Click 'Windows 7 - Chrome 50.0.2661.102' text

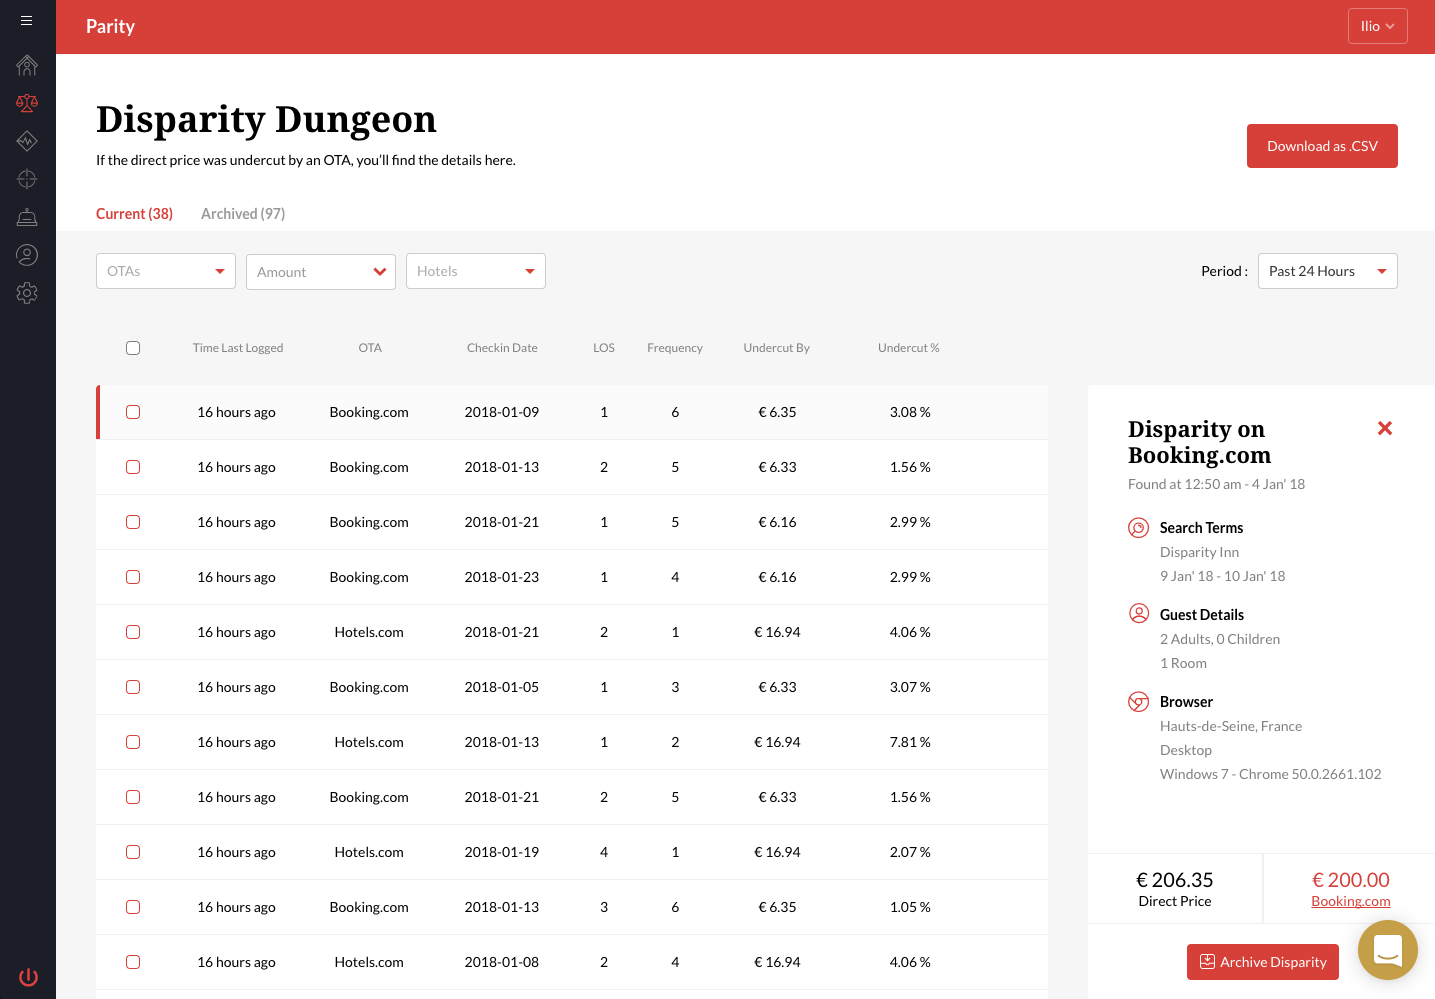1271,774
